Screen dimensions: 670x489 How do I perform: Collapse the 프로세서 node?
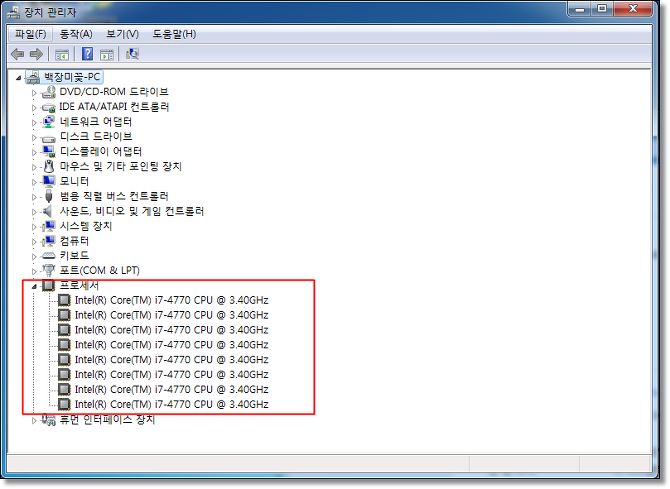(x=34, y=286)
